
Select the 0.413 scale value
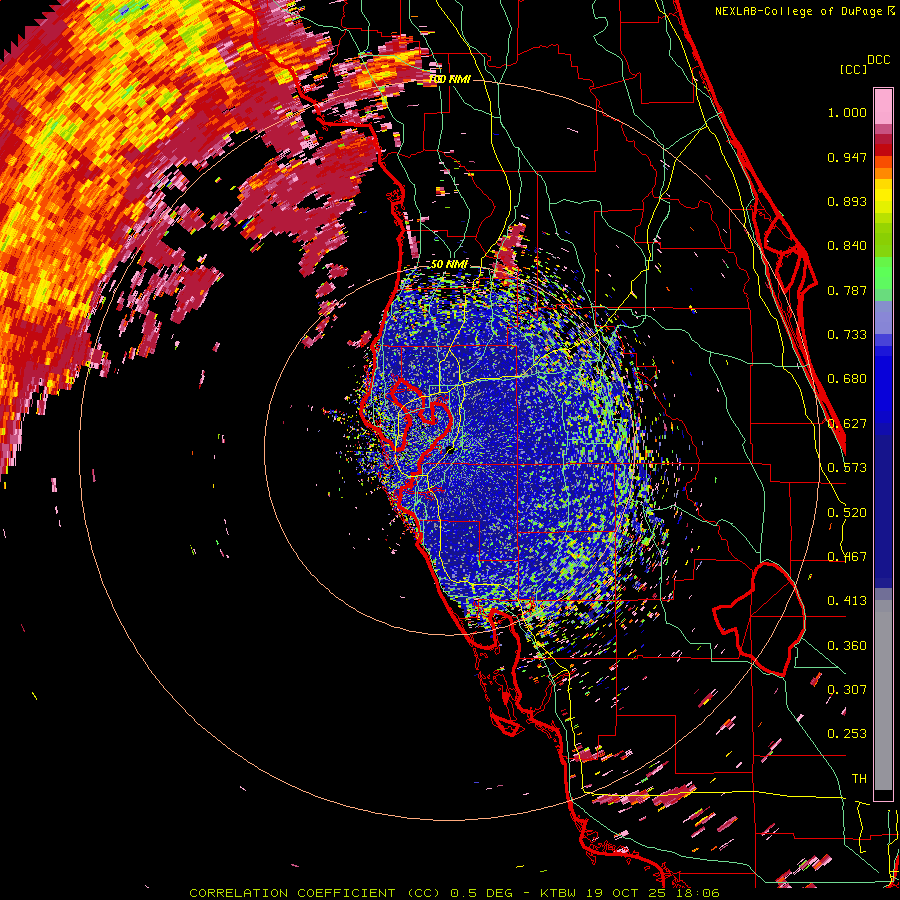pos(847,601)
